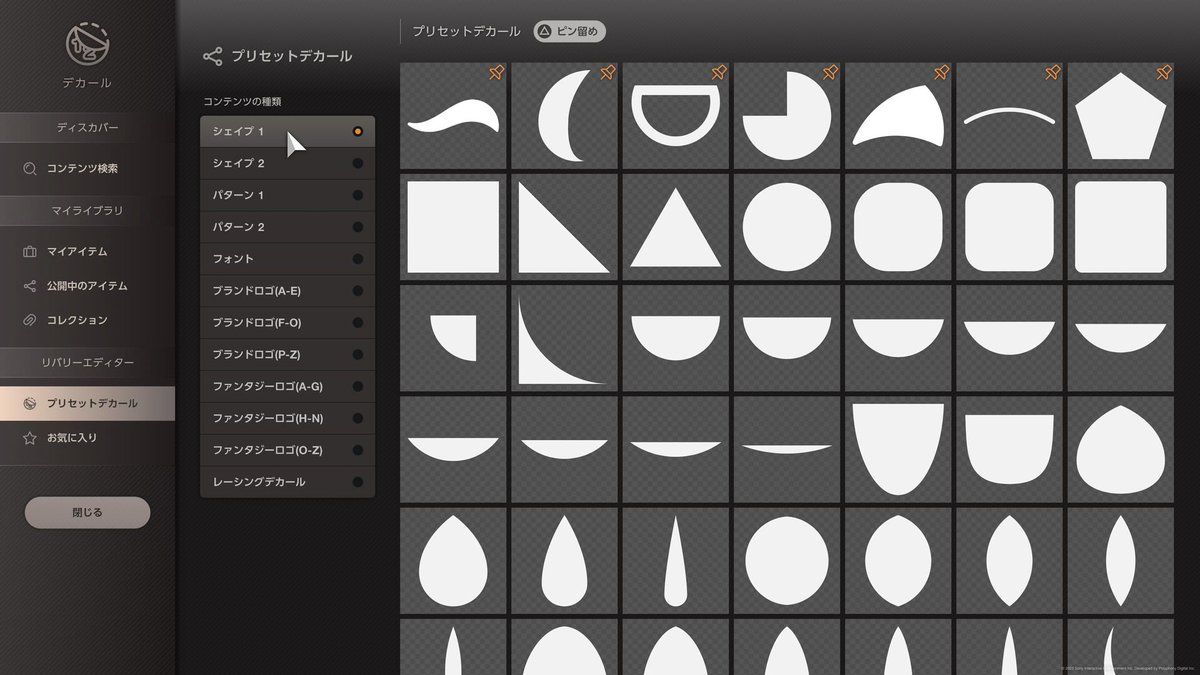
Task: Select the equilateral triangle decal thumbnail
Action: click(x=676, y=227)
